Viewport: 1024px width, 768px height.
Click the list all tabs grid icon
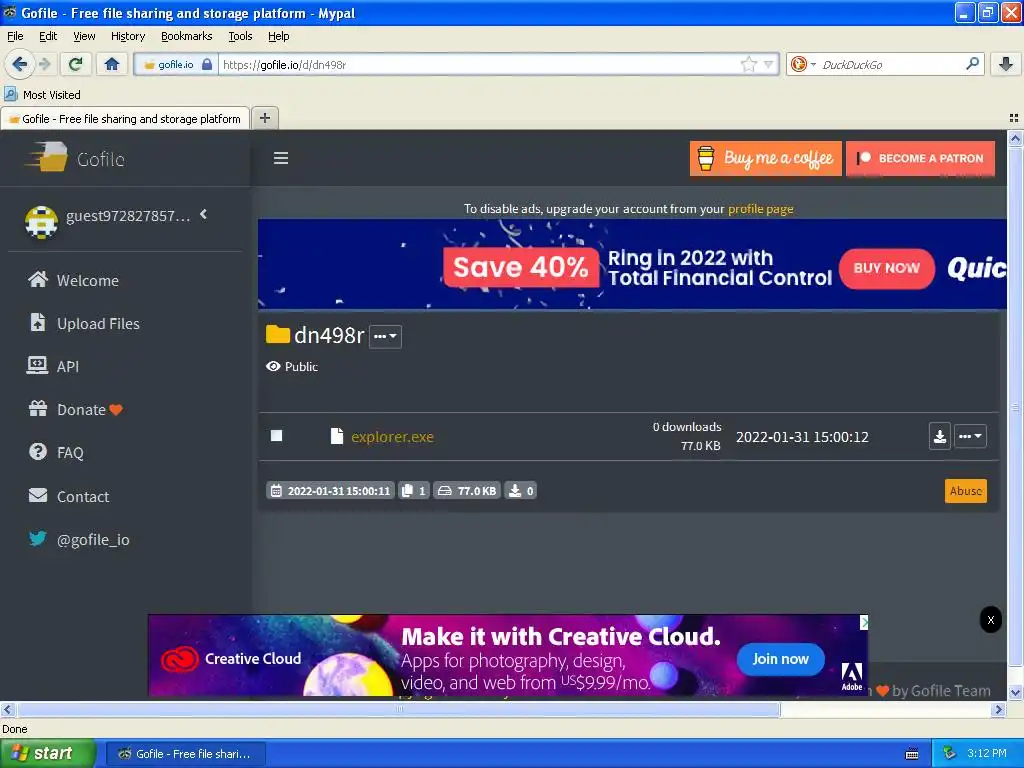(1014, 118)
